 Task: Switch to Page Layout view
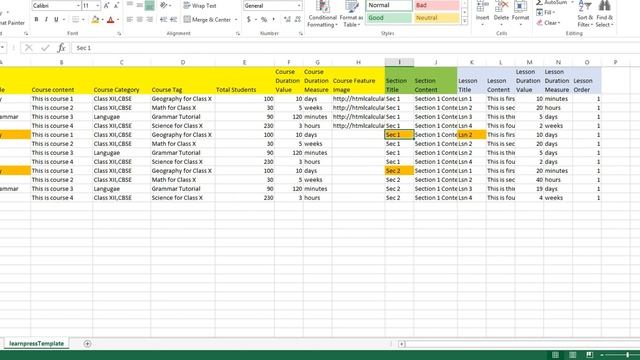click(573, 355)
